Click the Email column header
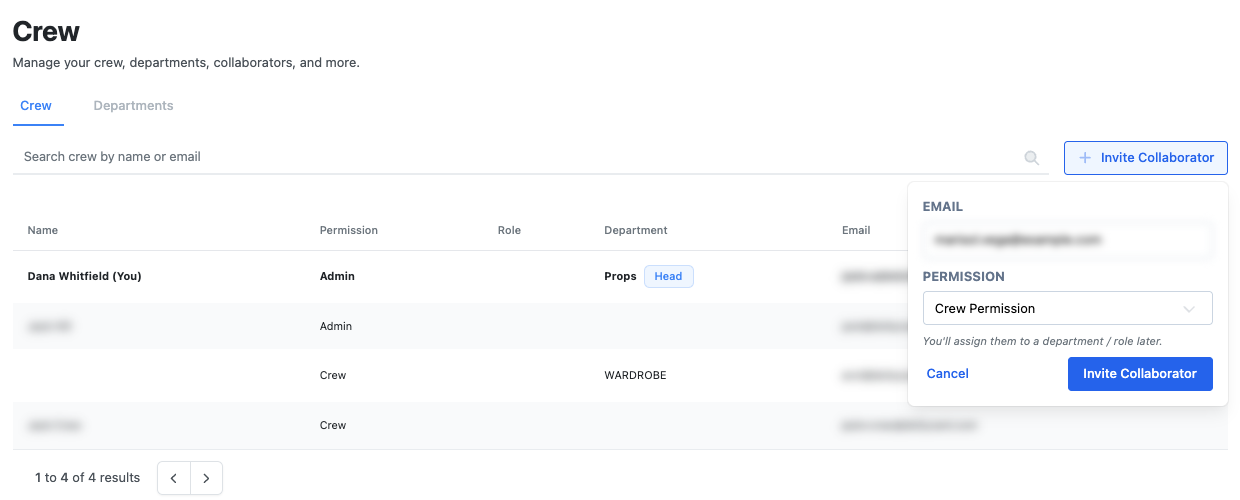Screen dimensions: 1240x500 pos(856,230)
